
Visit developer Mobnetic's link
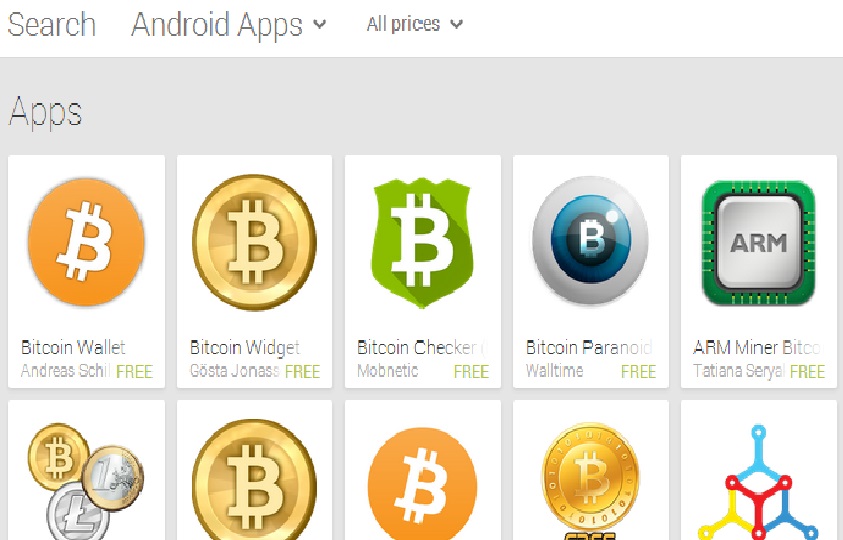point(388,371)
